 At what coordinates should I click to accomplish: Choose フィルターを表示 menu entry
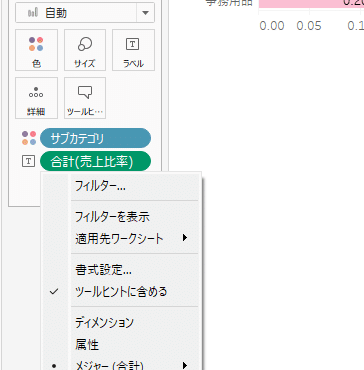click(x=122, y=217)
